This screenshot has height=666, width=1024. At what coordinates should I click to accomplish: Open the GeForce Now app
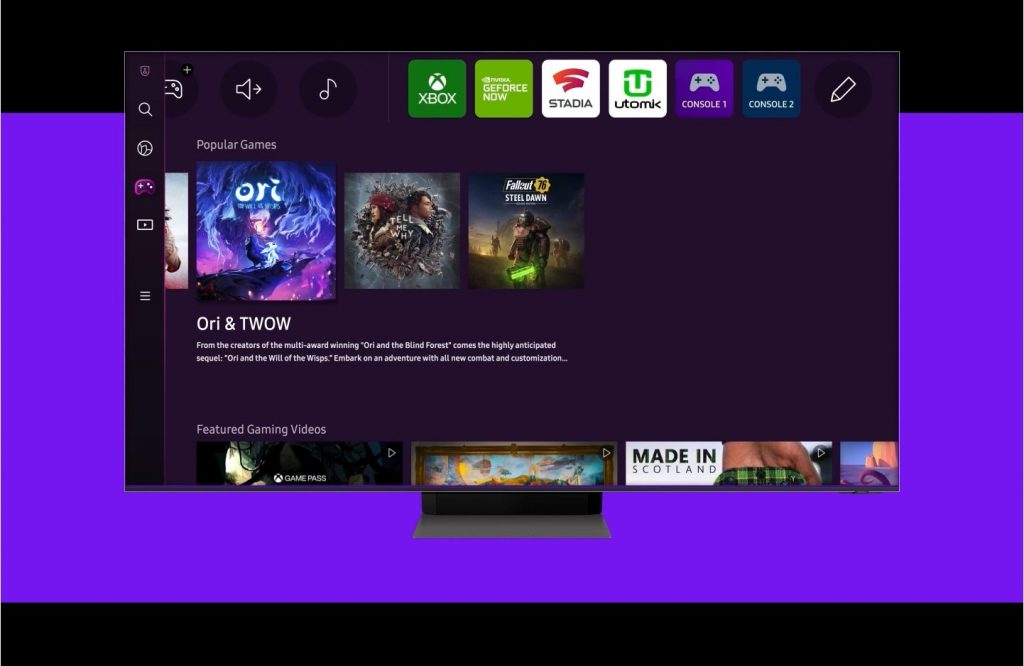[504, 89]
